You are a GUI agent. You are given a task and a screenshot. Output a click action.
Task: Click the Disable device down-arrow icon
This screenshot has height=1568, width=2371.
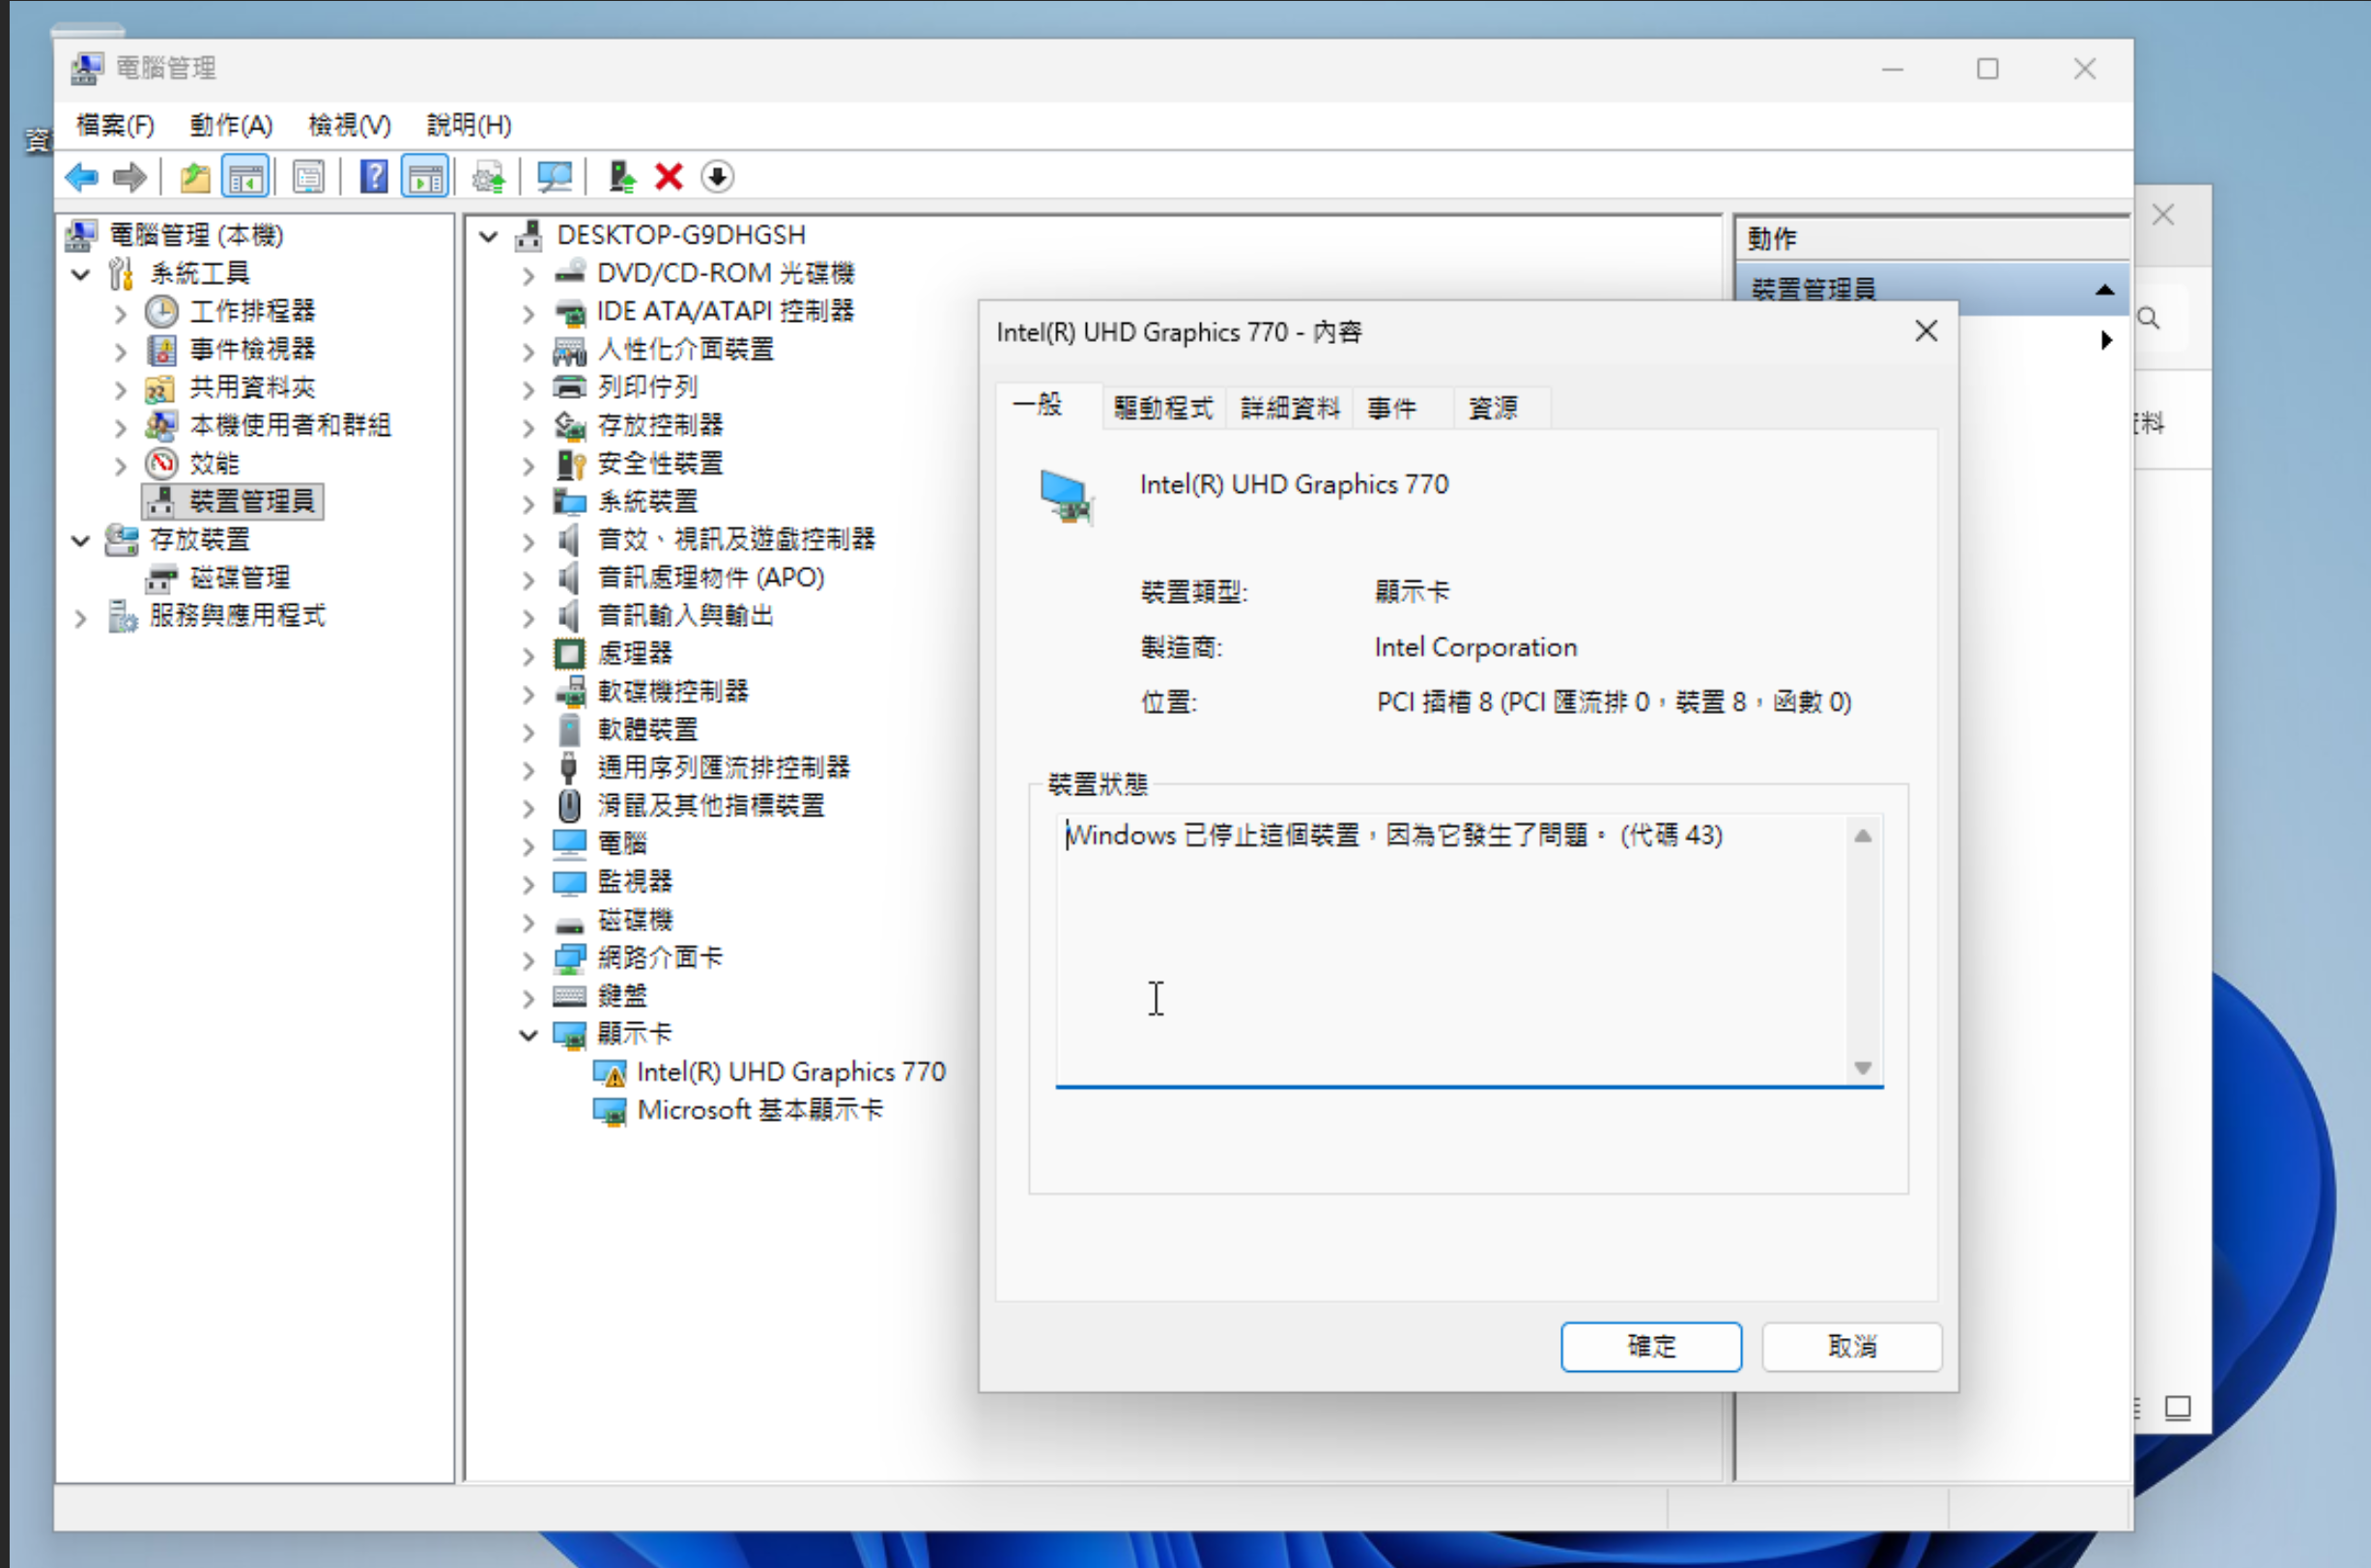coord(718,176)
